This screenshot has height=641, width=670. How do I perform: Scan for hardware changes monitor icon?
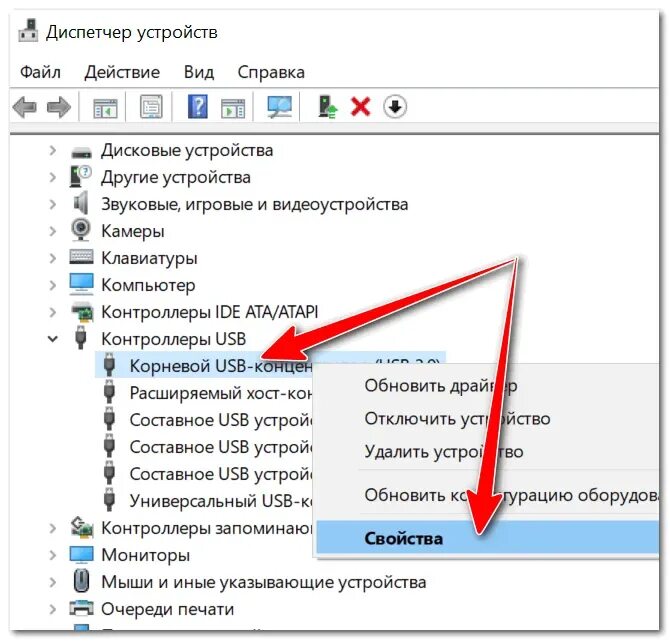click(279, 107)
